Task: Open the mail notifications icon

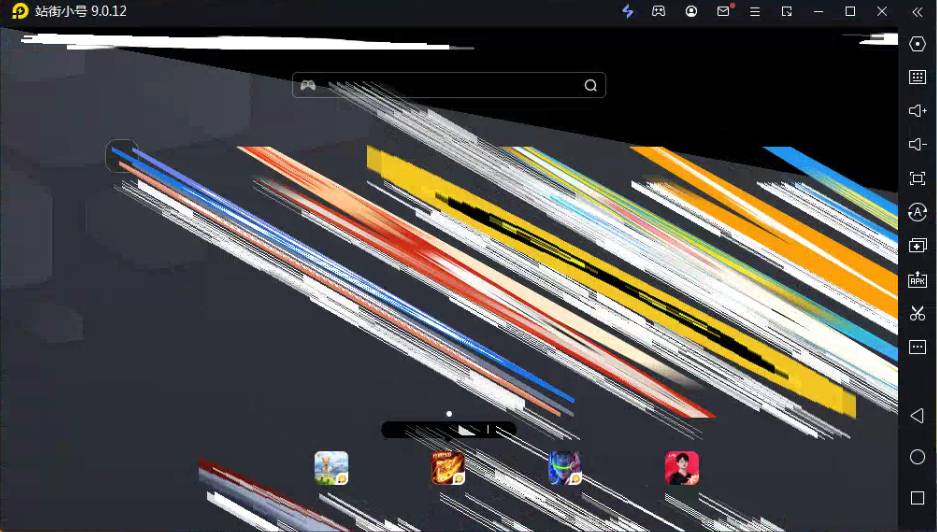Action: (723, 11)
